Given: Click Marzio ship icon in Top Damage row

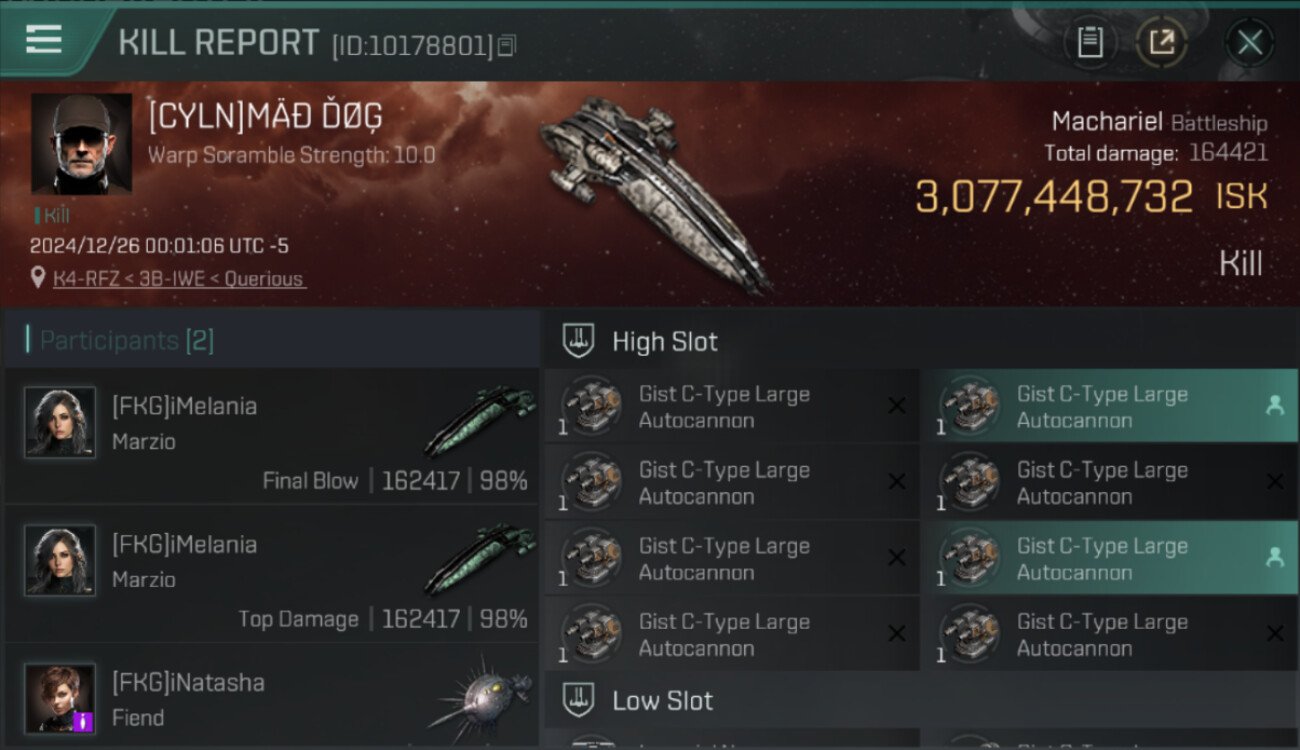Looking at the screenshot, I should coord(480,562).
